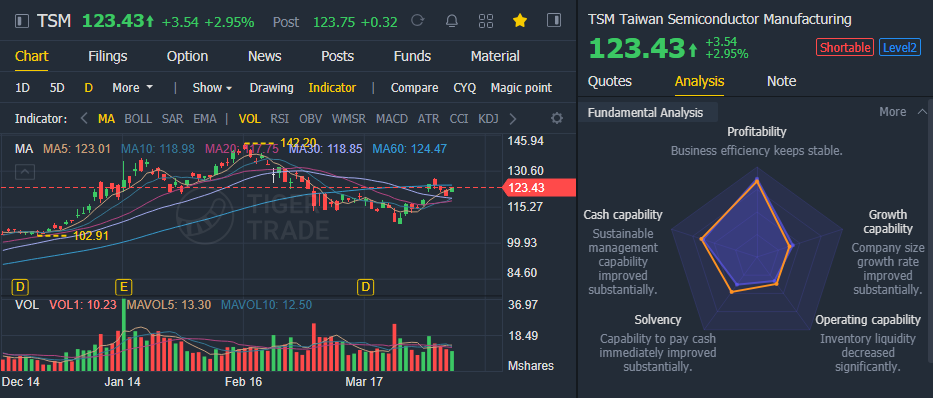Toggle the VOL indicator
Viewport: 933px width, 398px height.
(x=249, y=118)
